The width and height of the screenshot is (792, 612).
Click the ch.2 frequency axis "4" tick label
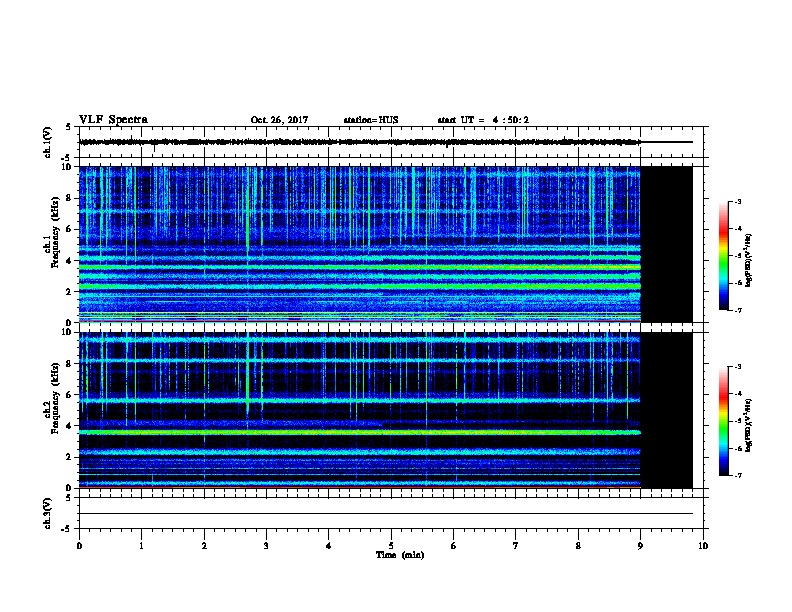coord(69,426)
